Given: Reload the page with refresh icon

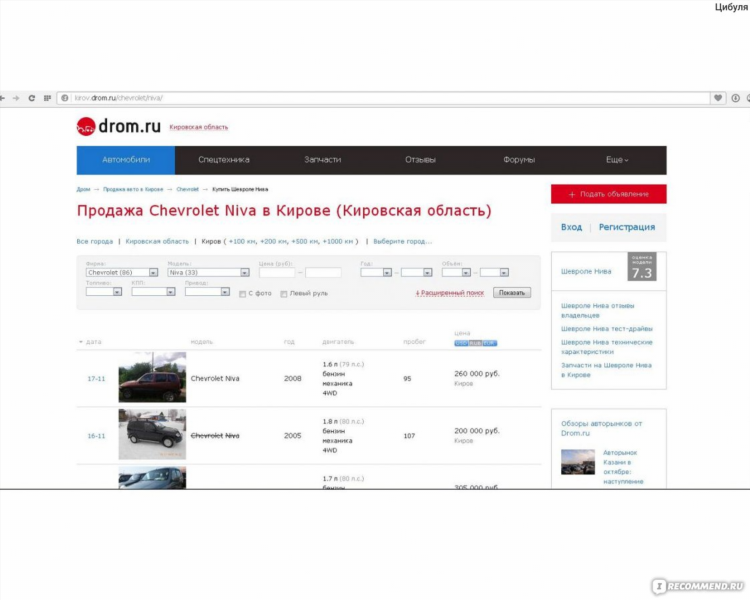Looking at the screenshot, I should click(x=32, y=98).
